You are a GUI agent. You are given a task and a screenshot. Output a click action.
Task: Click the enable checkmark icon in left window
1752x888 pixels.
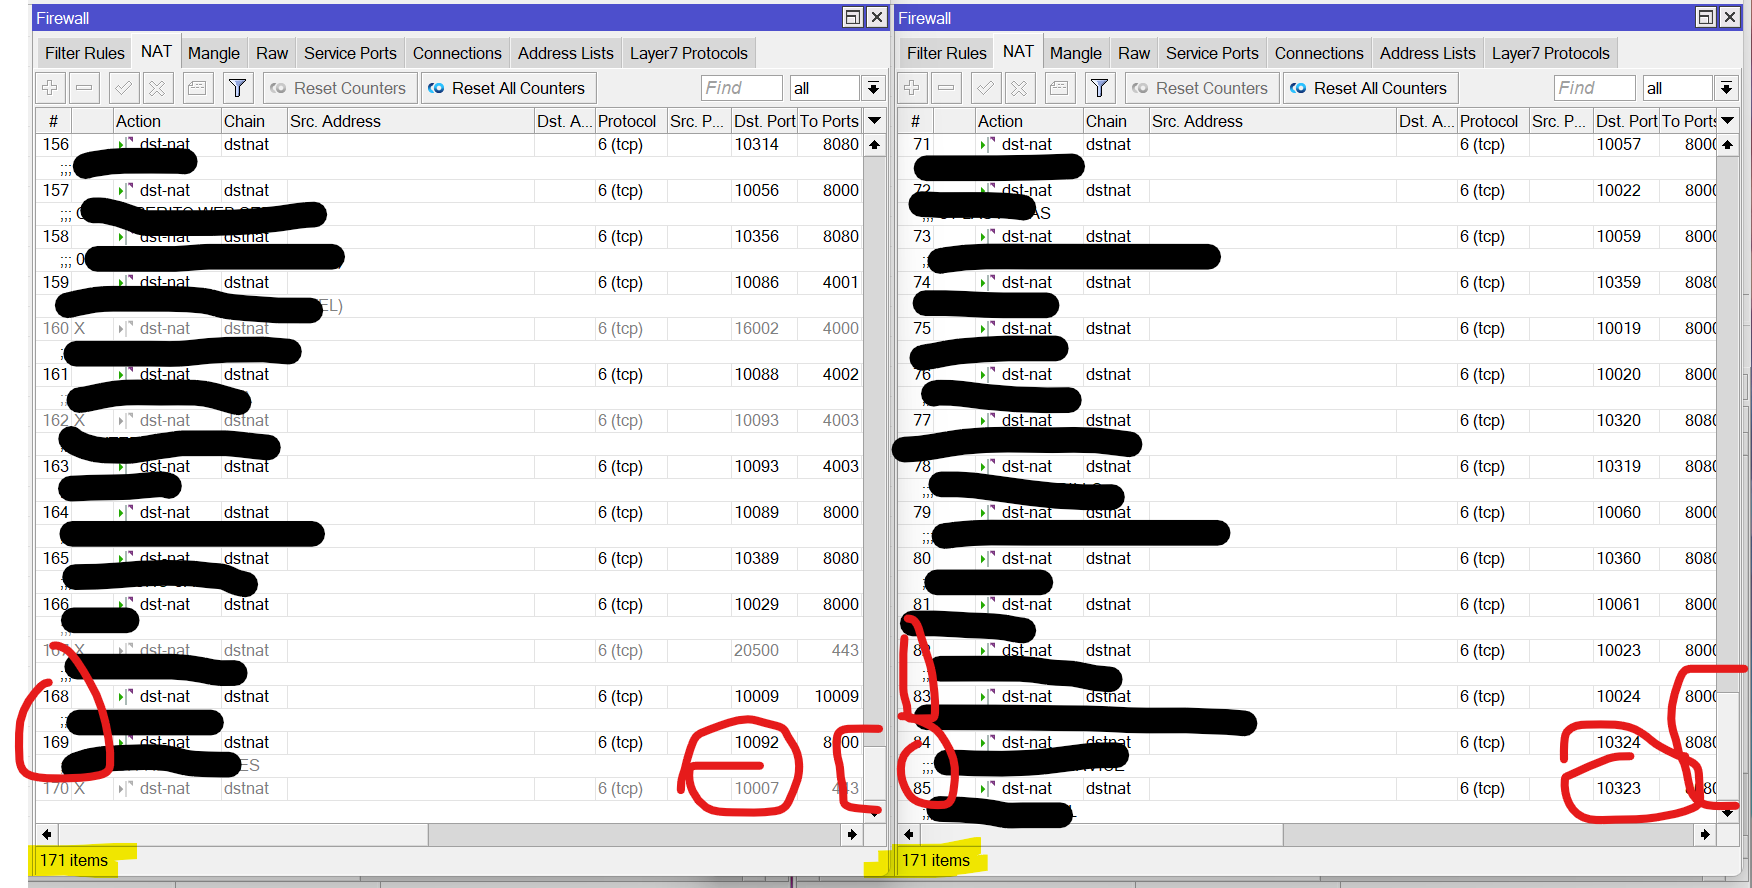(x=123, y=88)
